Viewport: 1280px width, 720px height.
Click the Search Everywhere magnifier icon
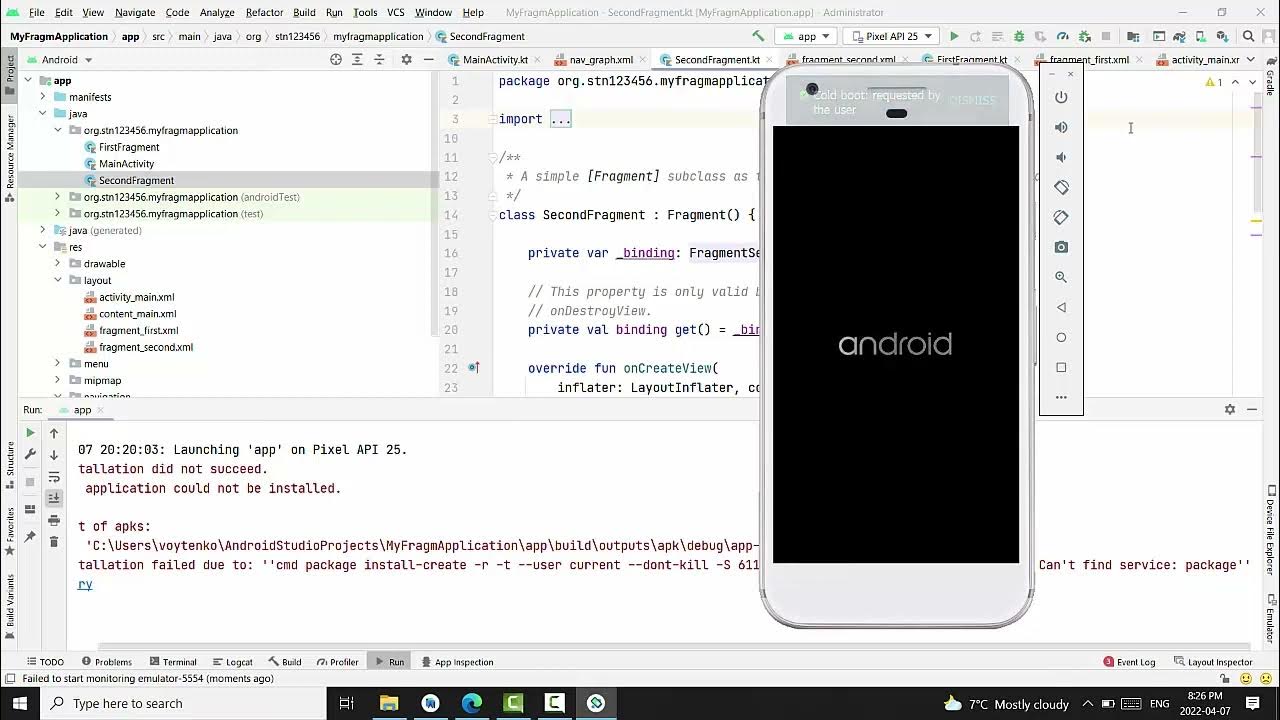(1248, 36)
